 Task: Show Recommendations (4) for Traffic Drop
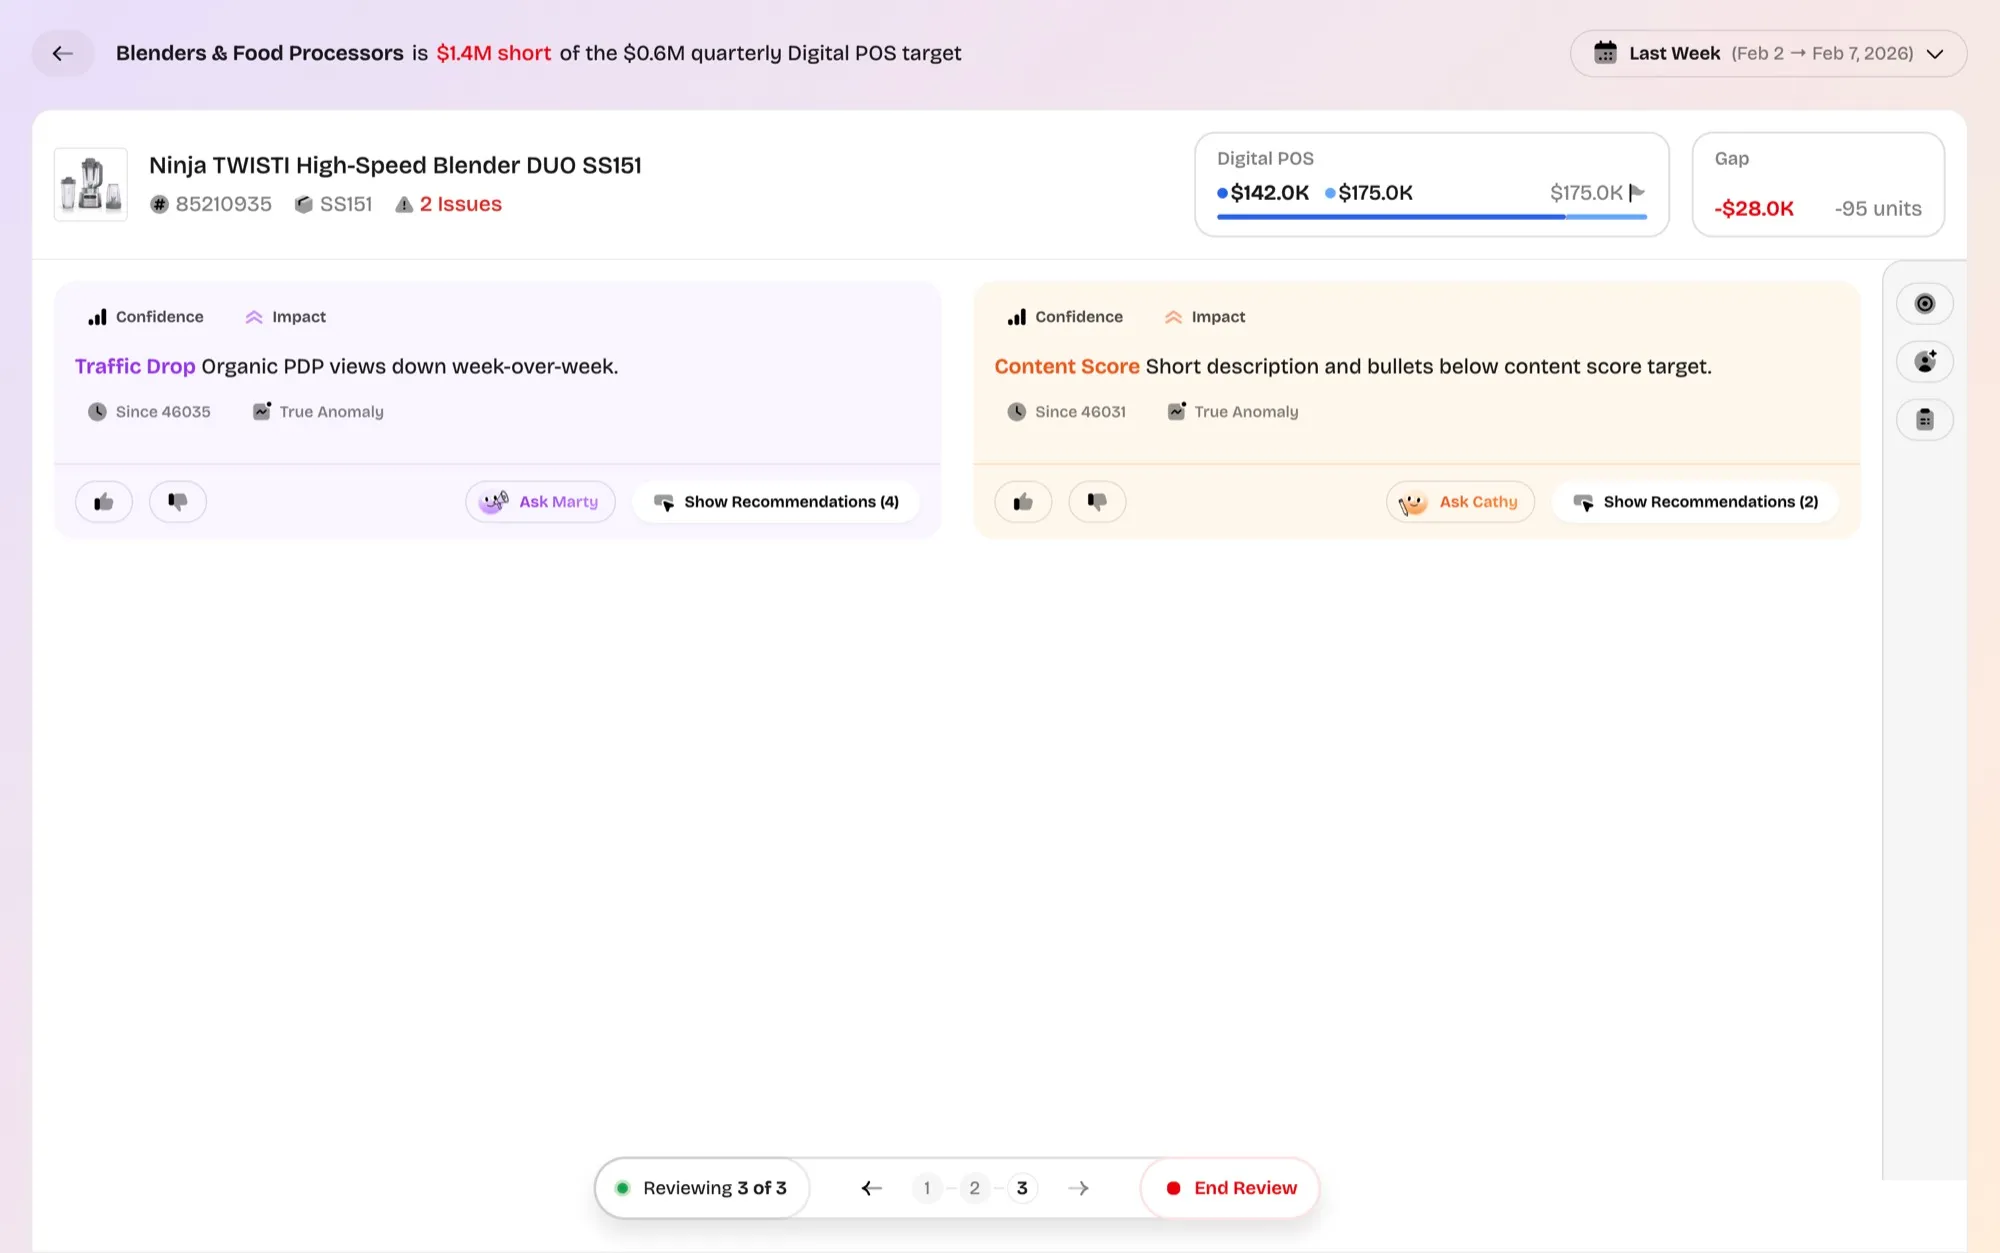(776, 502)
